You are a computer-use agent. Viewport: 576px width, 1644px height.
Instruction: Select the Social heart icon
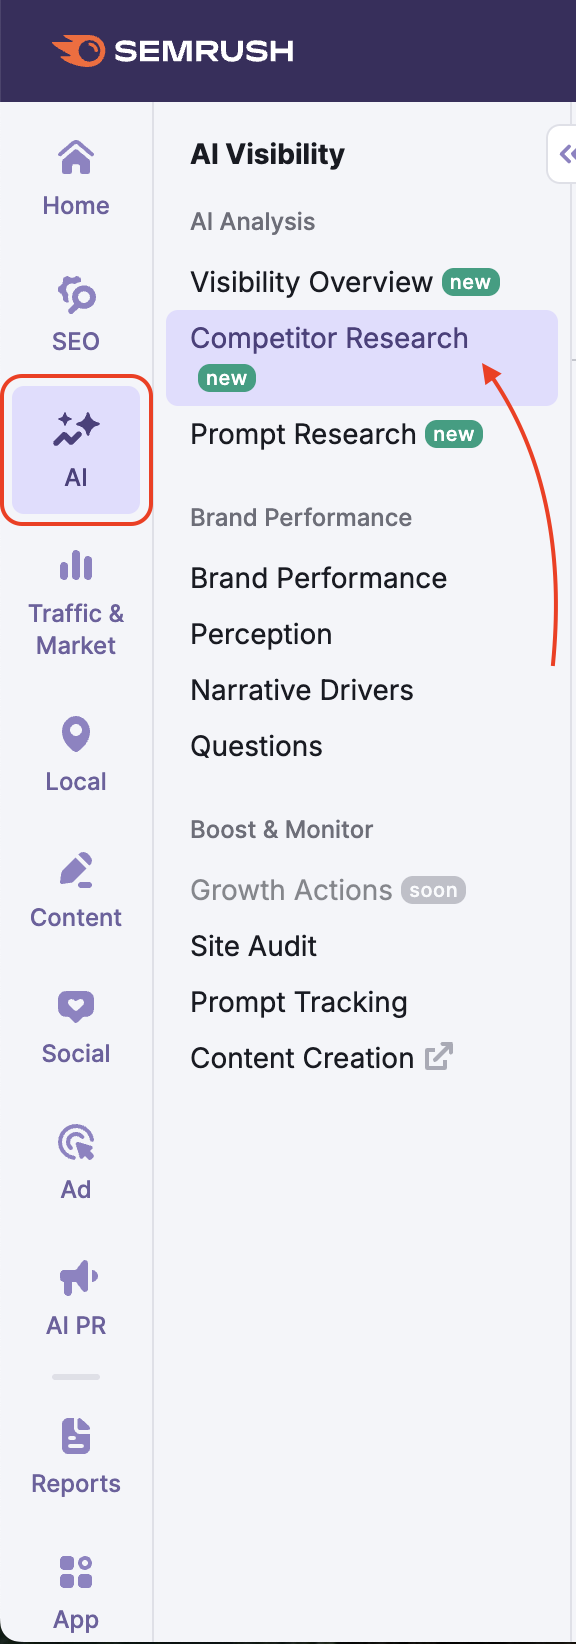pos(75,1005)
